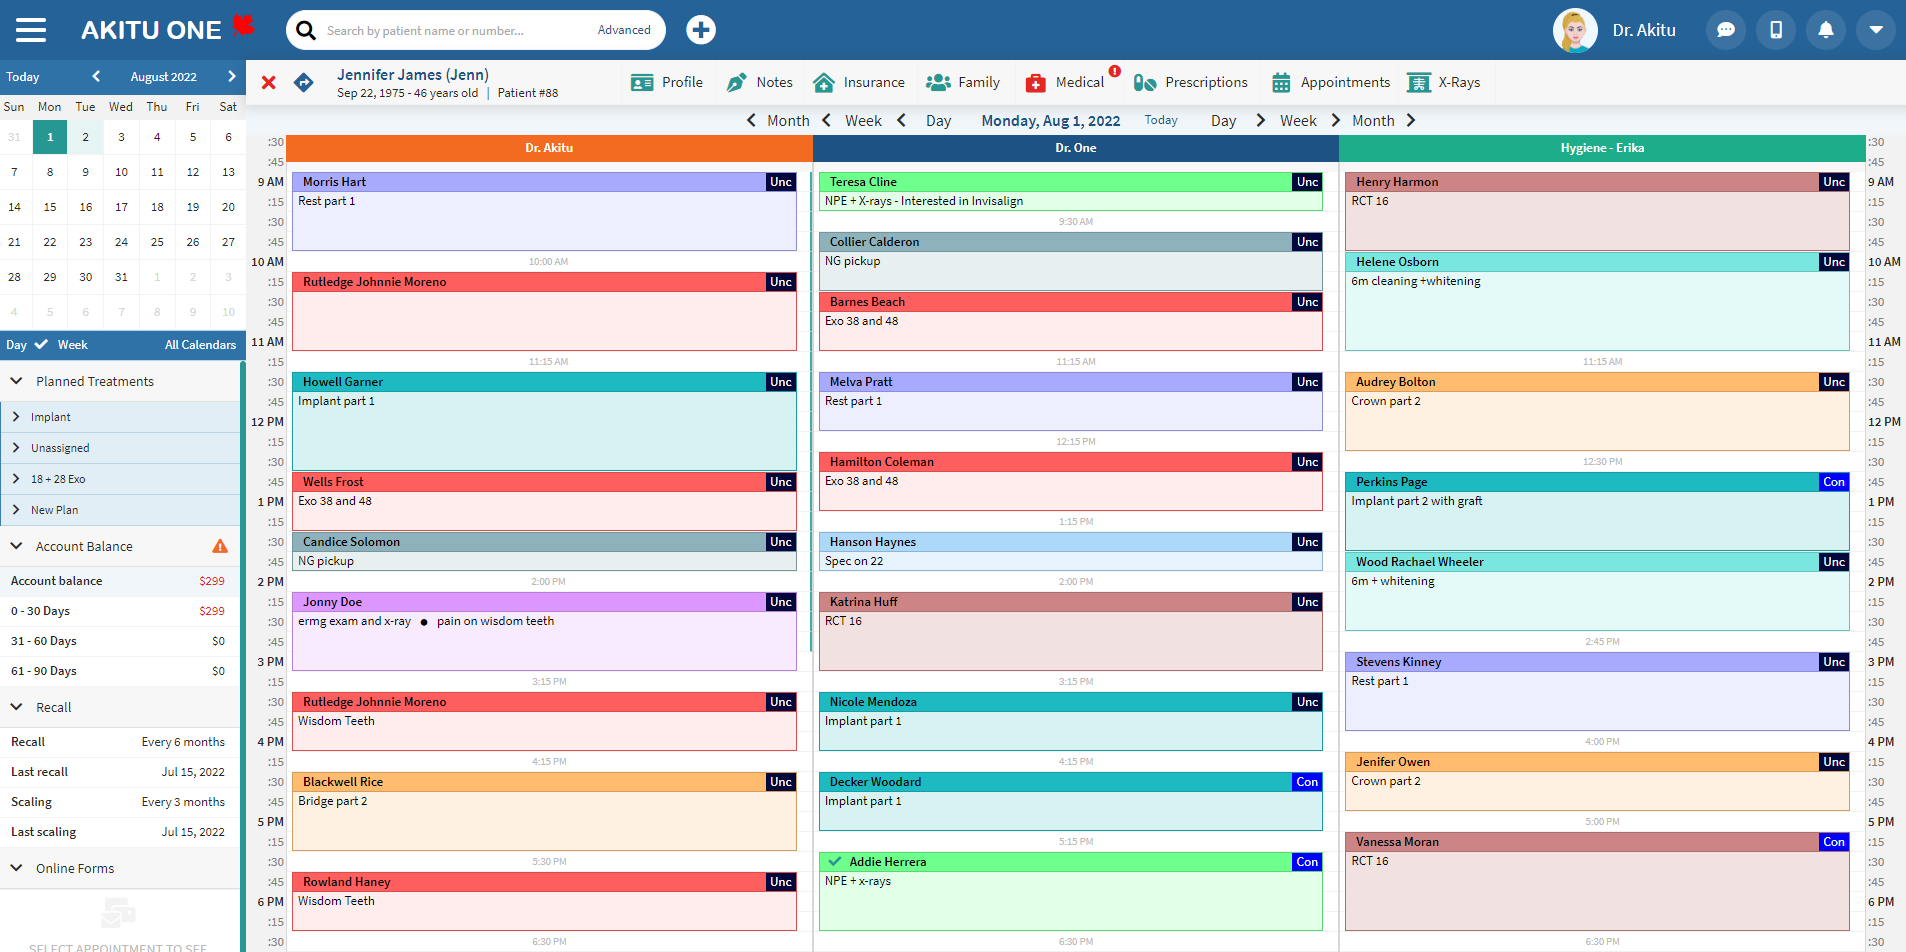Open the patient Notes
This screenshot has height=952, width=1906.
(760, 82)
